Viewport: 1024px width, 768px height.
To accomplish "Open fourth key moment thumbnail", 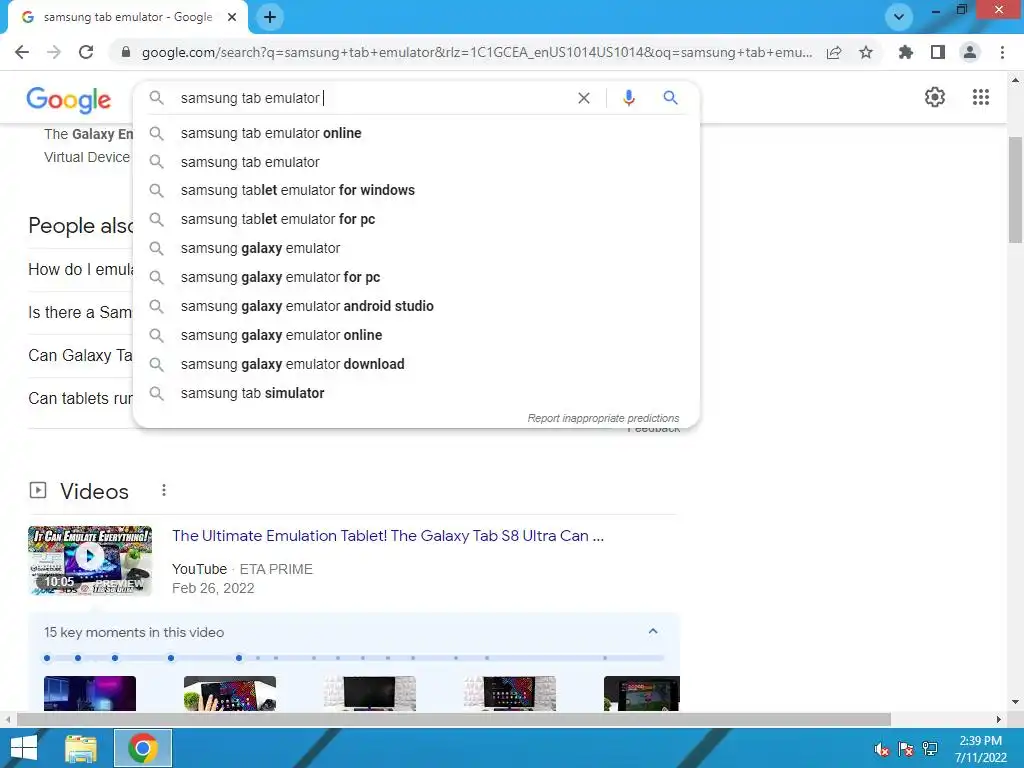I will tap(509, 694).
